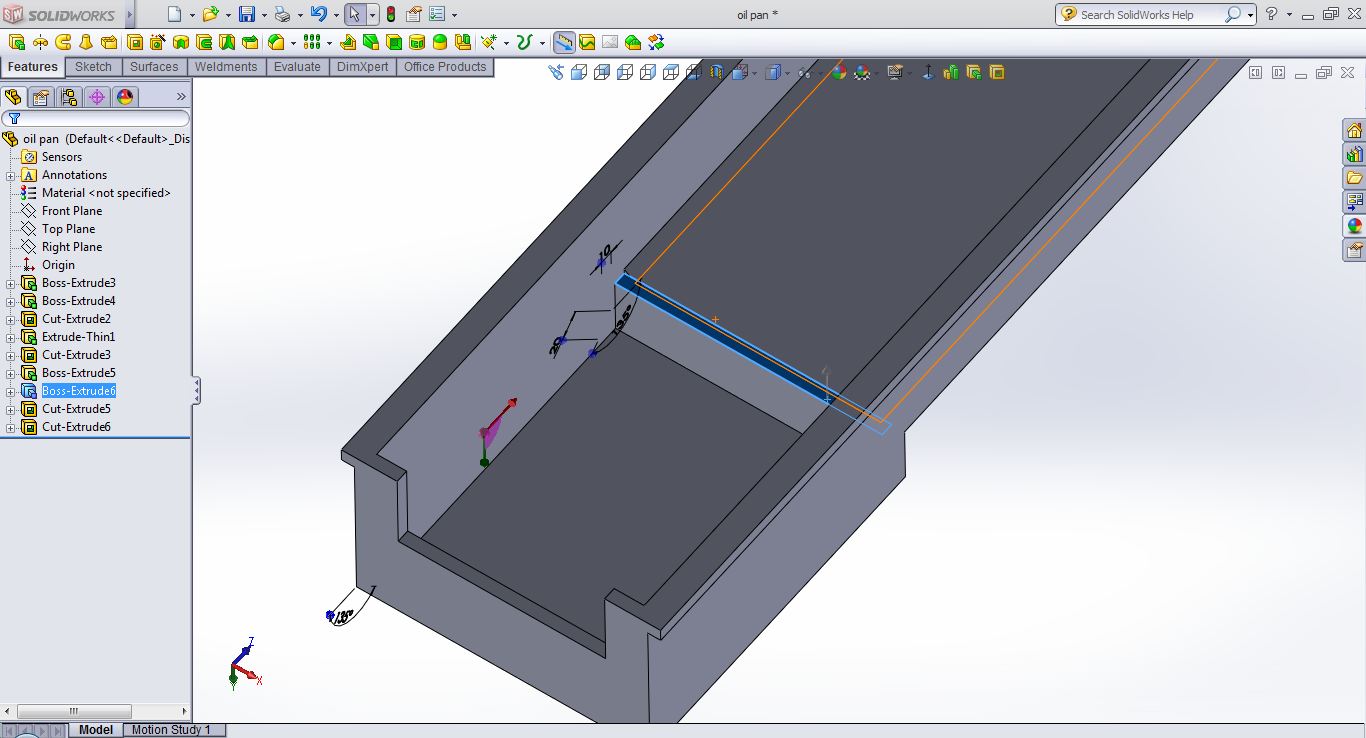
Task: Expand the Save dropdown arrow
Action: click(x=264, y=15)
